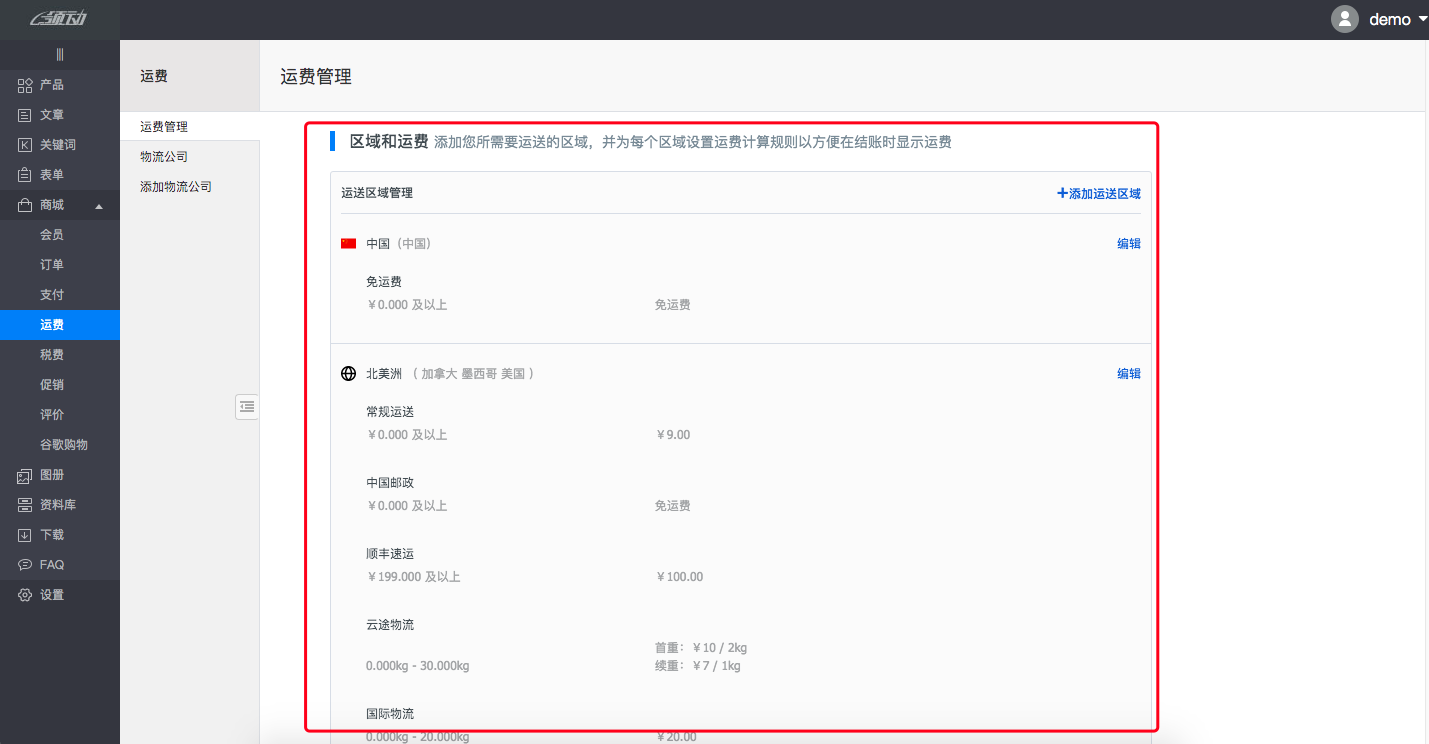Image resolution: width=1429 pixels, height=744 pixels.
Task: Click the 产品 grid icon in sidebar
Action: coord(25,85)
